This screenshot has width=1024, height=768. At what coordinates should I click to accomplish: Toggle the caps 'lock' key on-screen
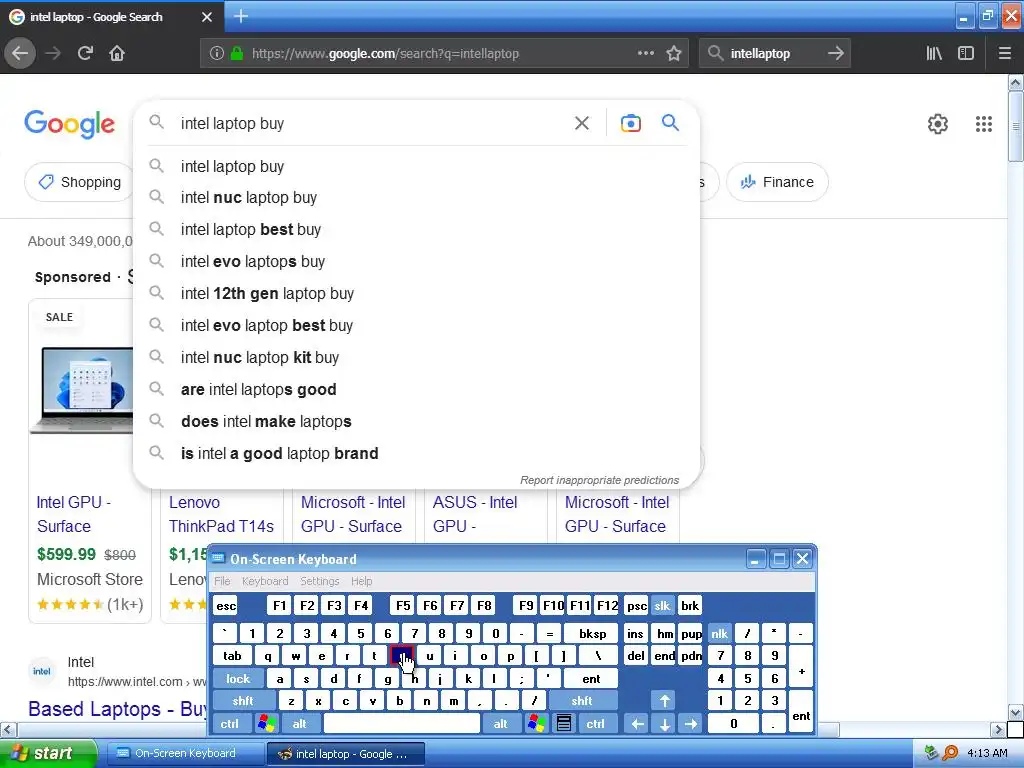(238, 679)
